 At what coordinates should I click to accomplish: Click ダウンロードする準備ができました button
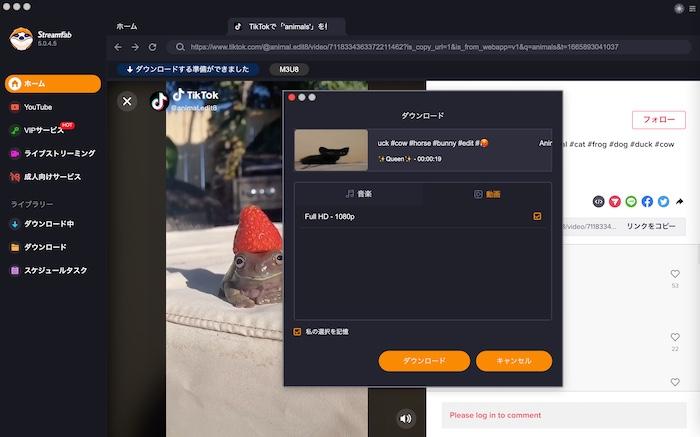[x=188, y=70]
